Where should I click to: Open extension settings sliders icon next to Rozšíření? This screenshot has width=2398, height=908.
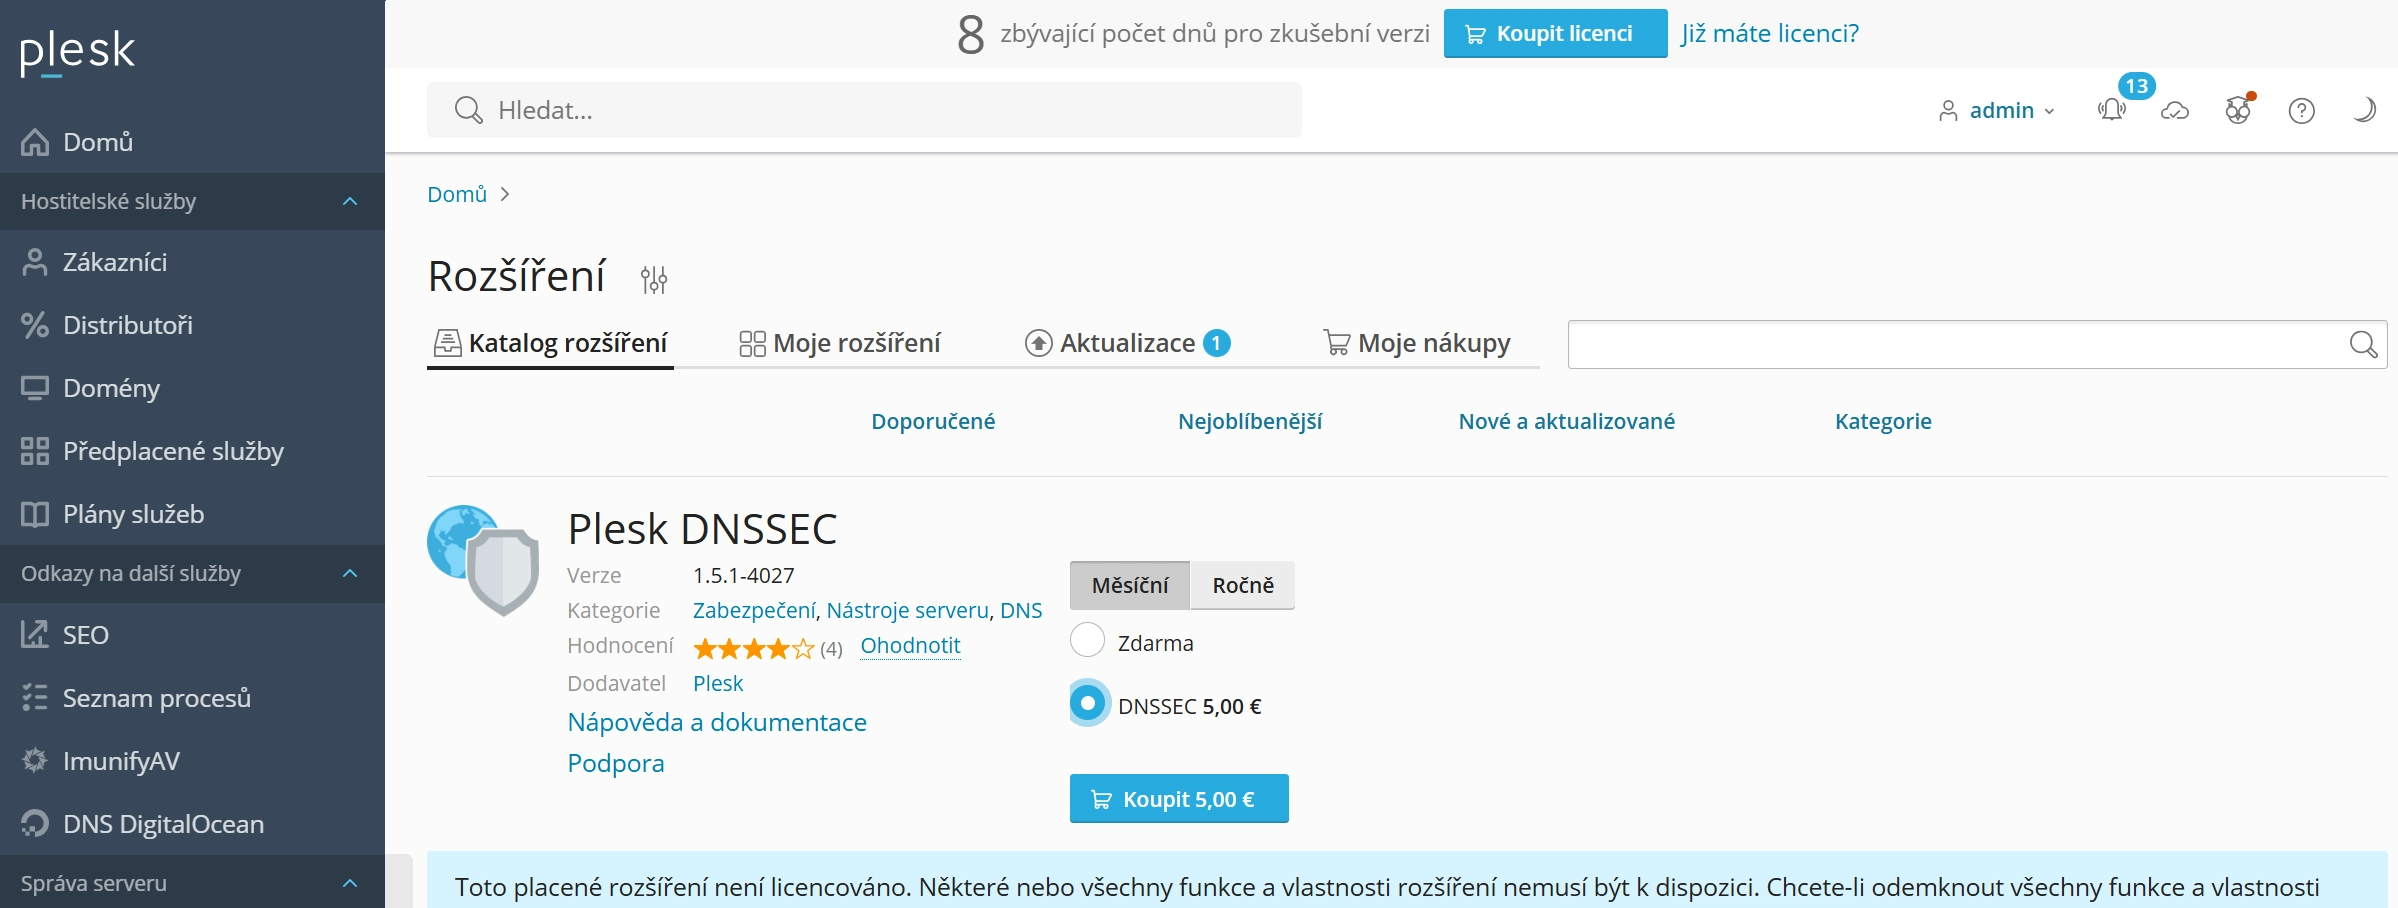click(654, 279)
